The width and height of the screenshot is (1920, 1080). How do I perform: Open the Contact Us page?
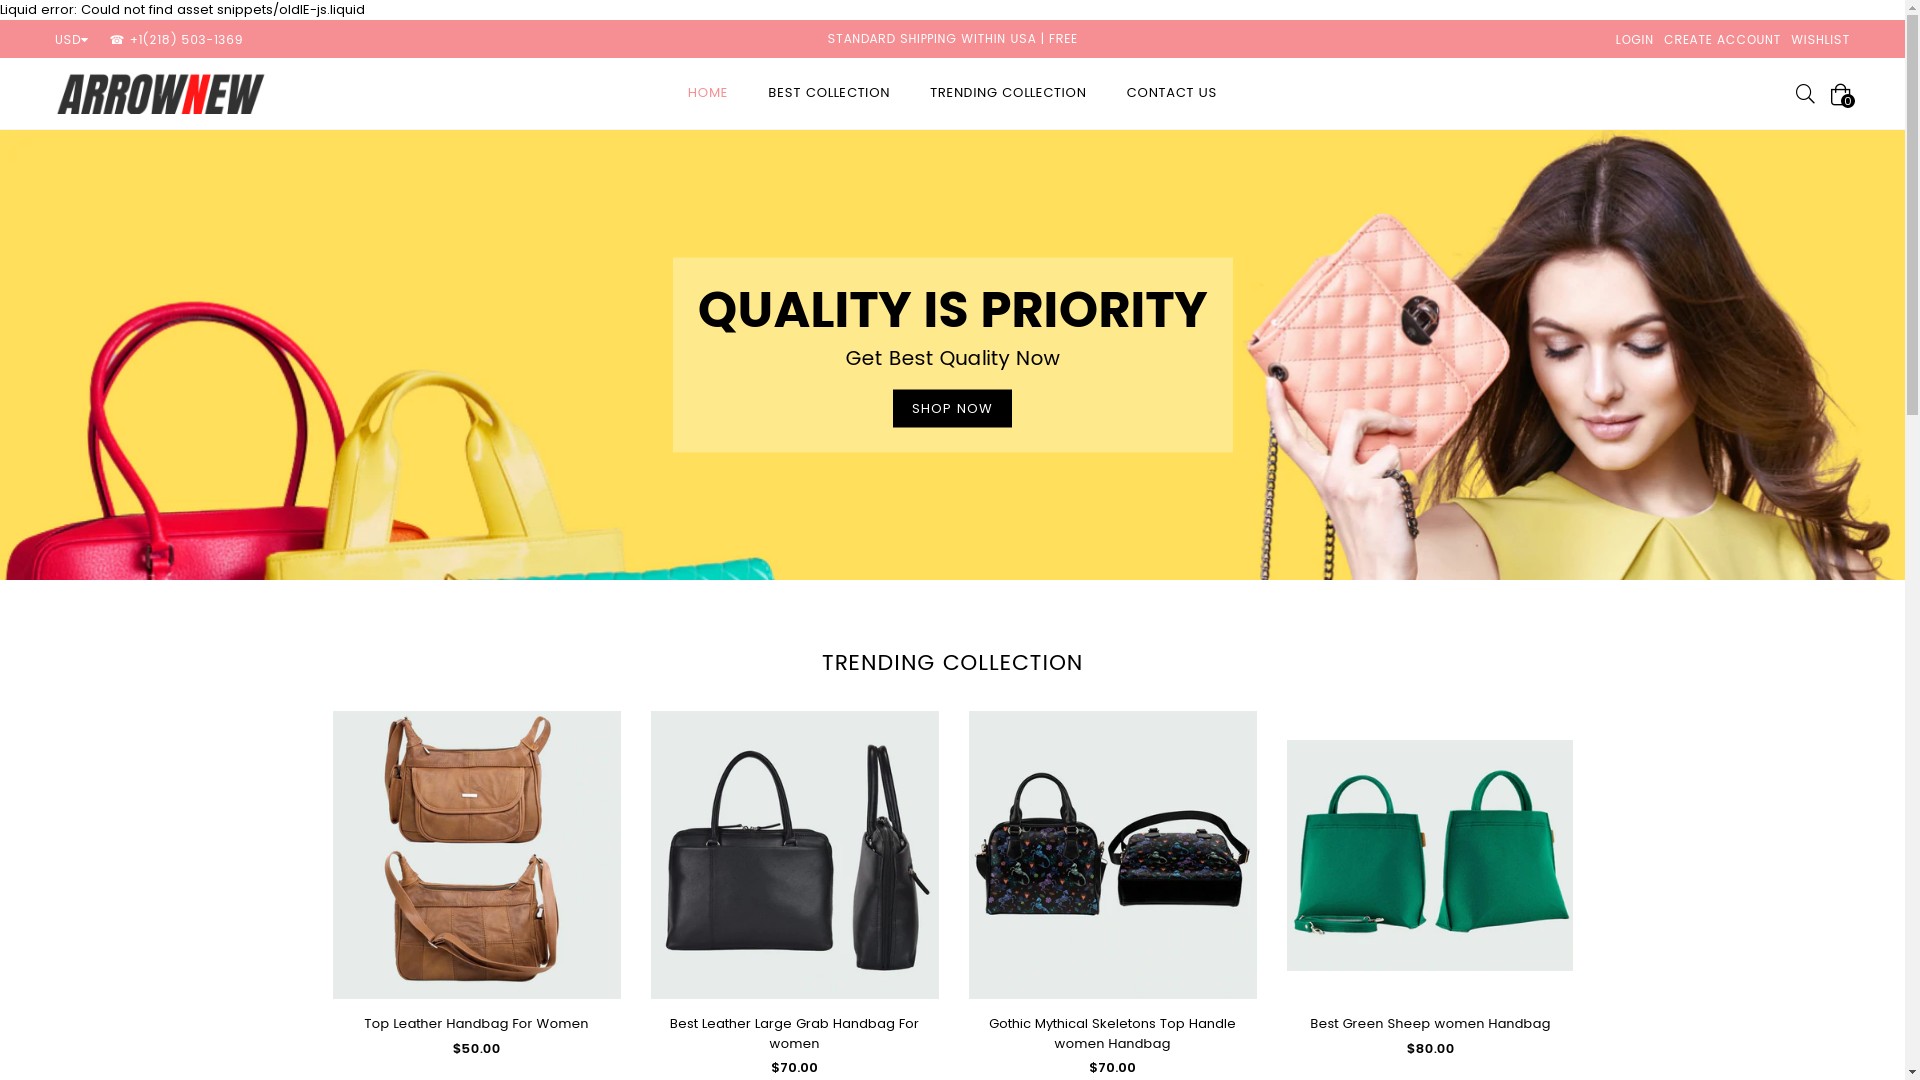1172,93
